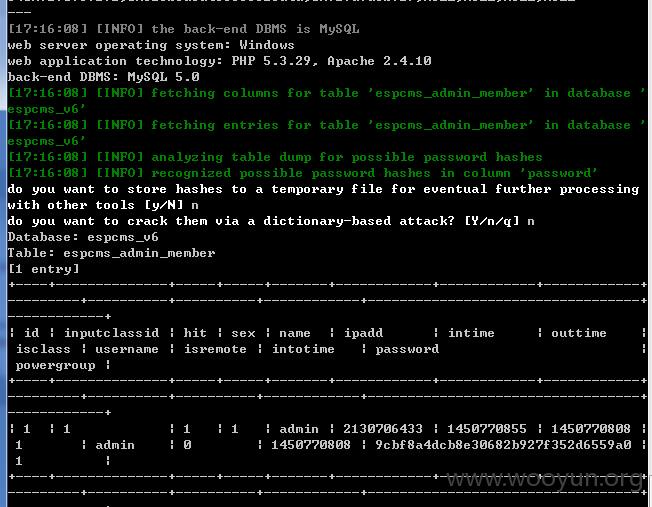Click the 'back-end DBMS is MySQL' log line
This screenshot has height=507, width=652.
[x=183, y=29]
